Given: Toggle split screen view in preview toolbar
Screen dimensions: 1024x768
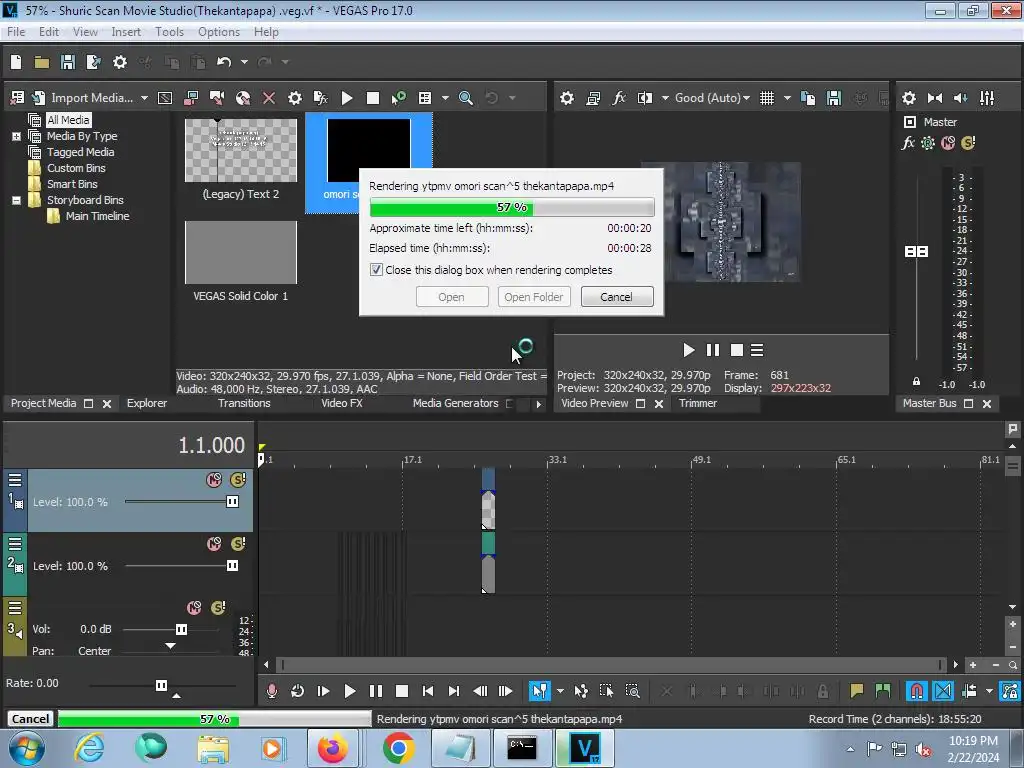Looking at the screenshot, I should point(645,98).
